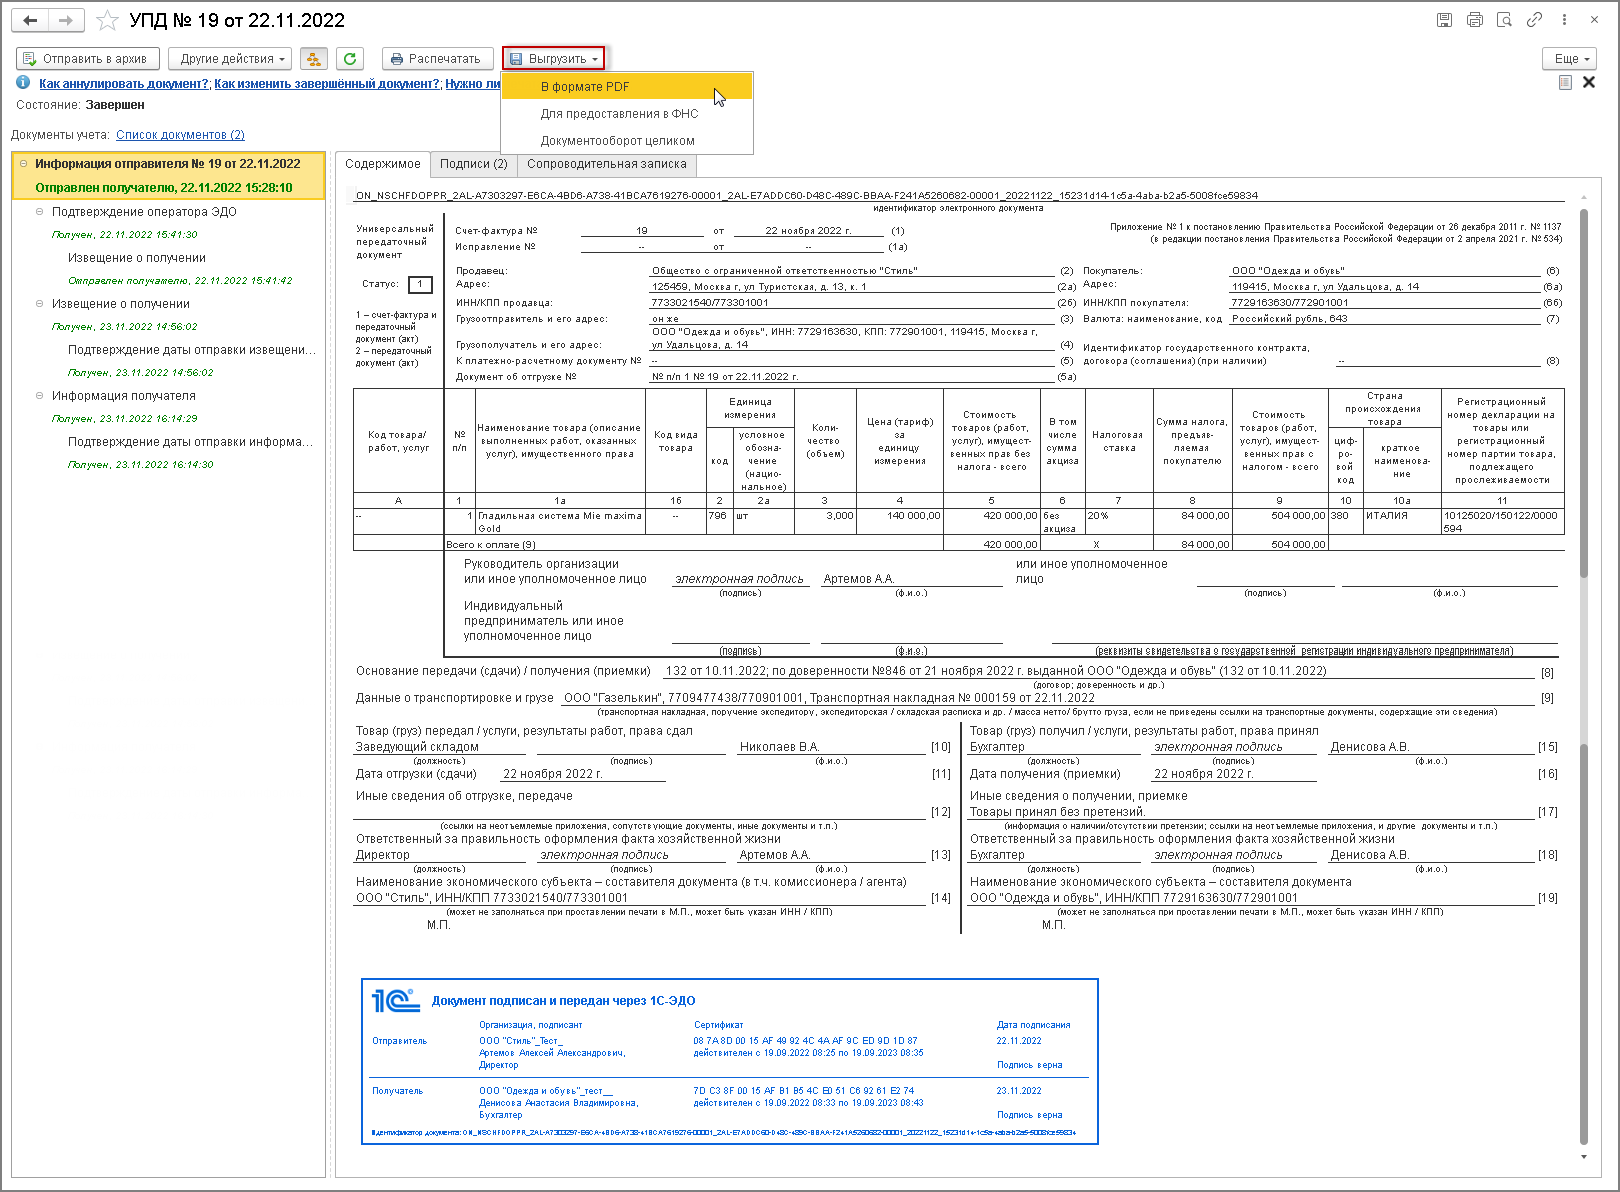Click the Отправить в архив button
Image resolution: width=1620 pixels, height=1192 pixels.
[x=86, y=59]
